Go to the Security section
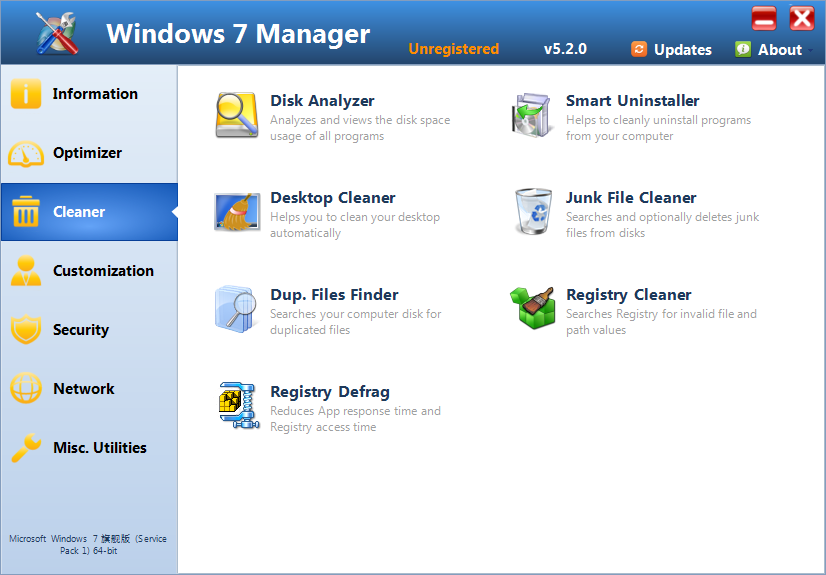The width and height of the screenshot is (826, 575). 89,330
